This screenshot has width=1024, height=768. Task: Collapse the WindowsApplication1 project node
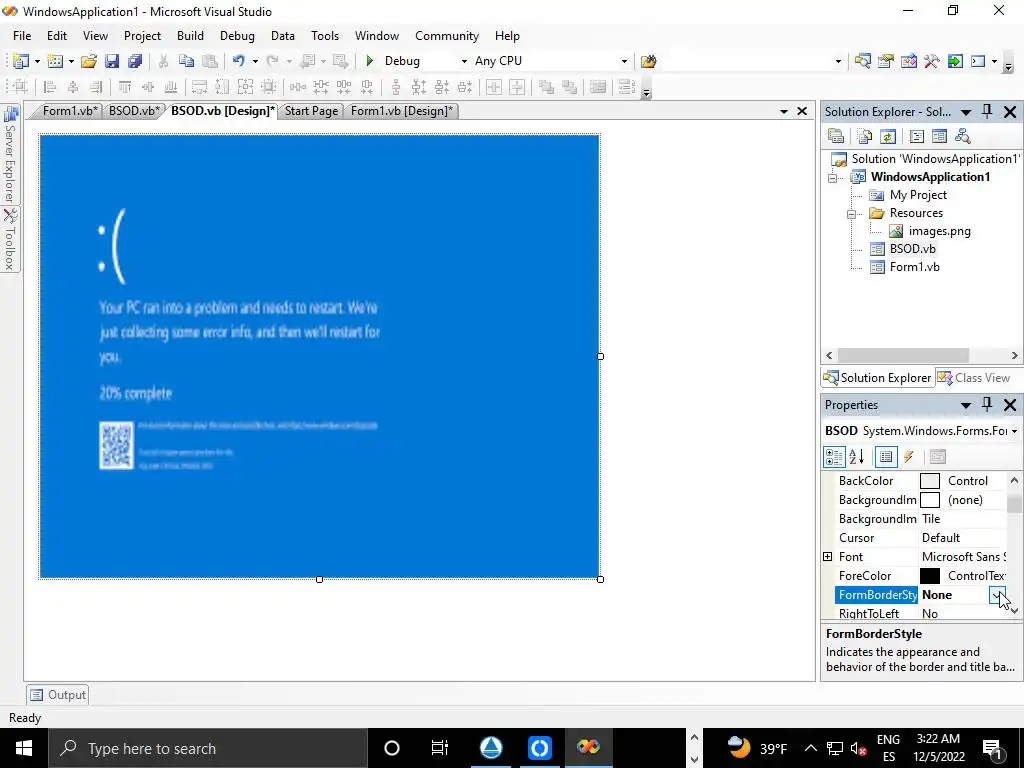(832, 178)
